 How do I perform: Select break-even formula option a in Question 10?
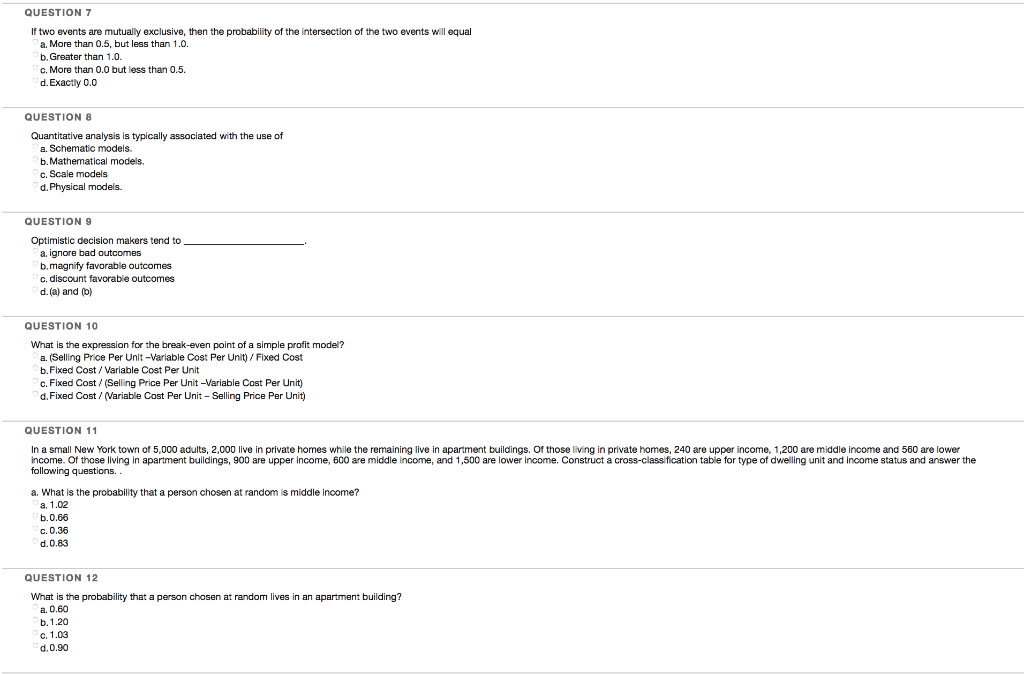pos(33,357)
